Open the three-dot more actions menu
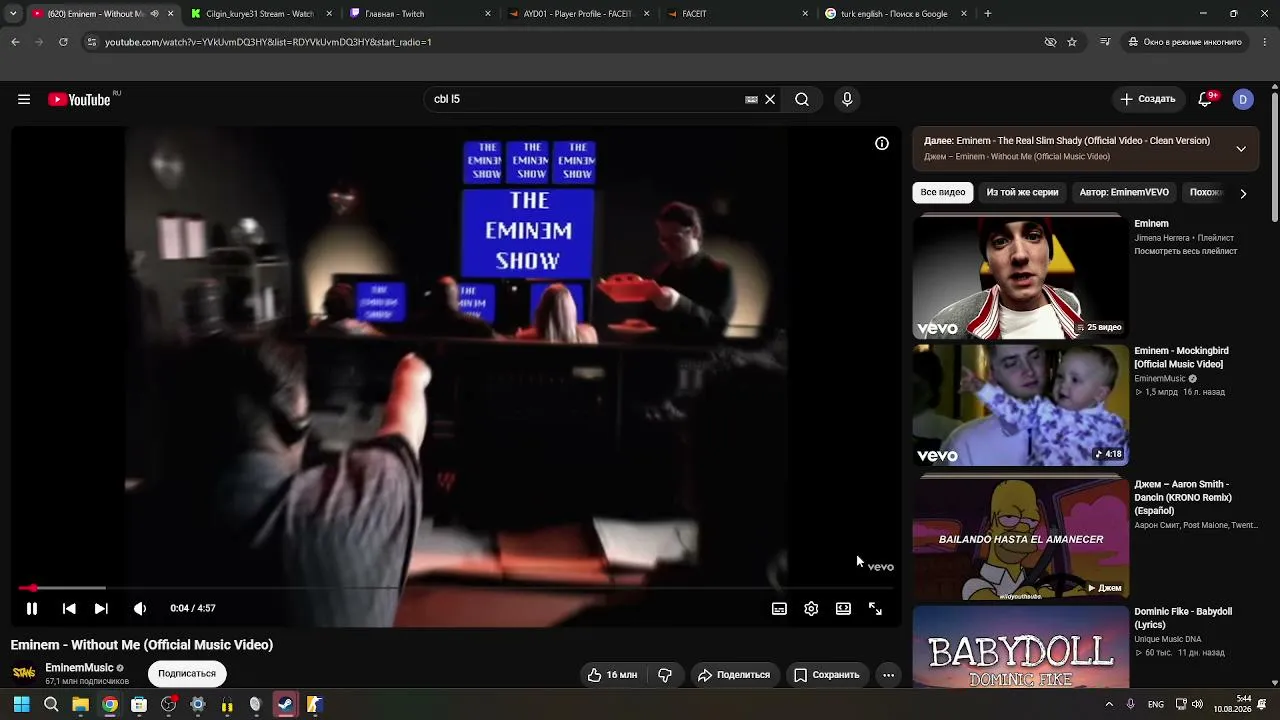The image size is (1280, 720). tap(888, 675)
